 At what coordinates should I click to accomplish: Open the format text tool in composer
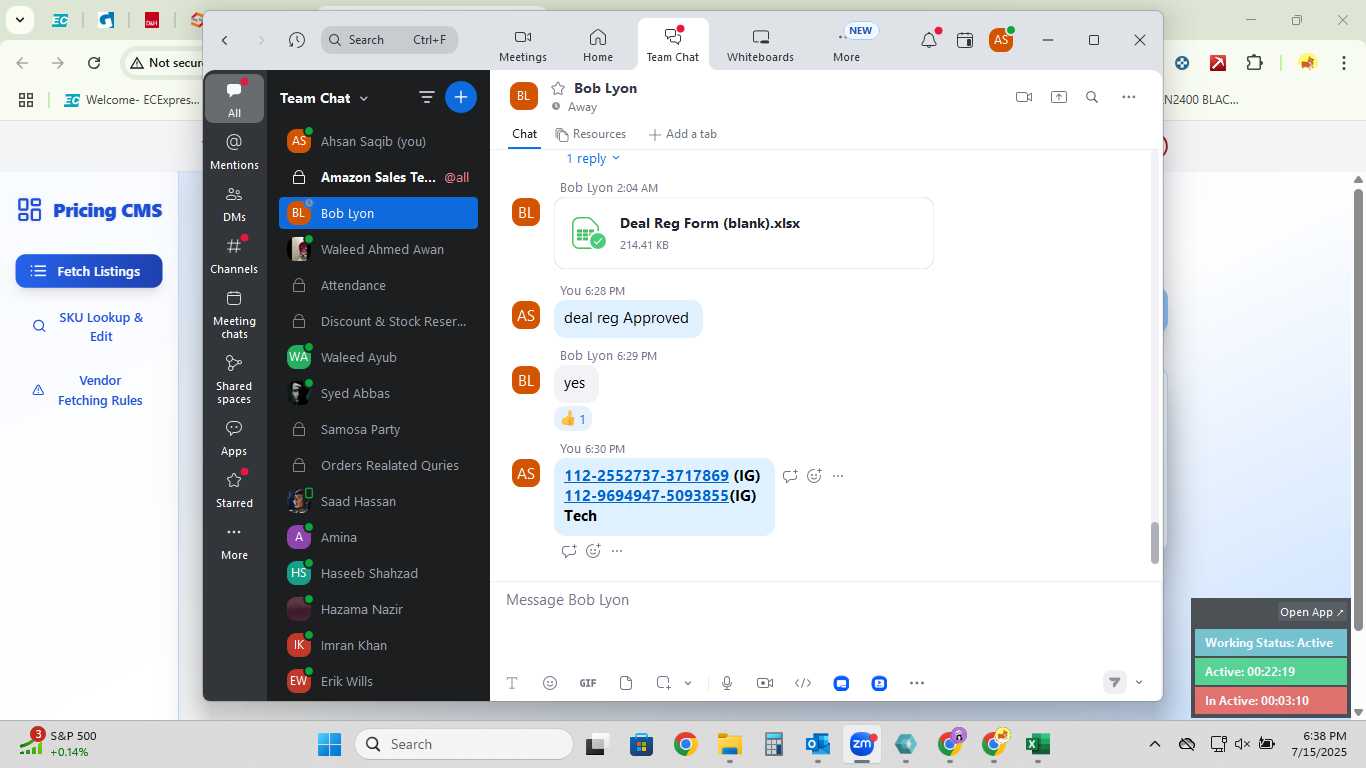512,683
